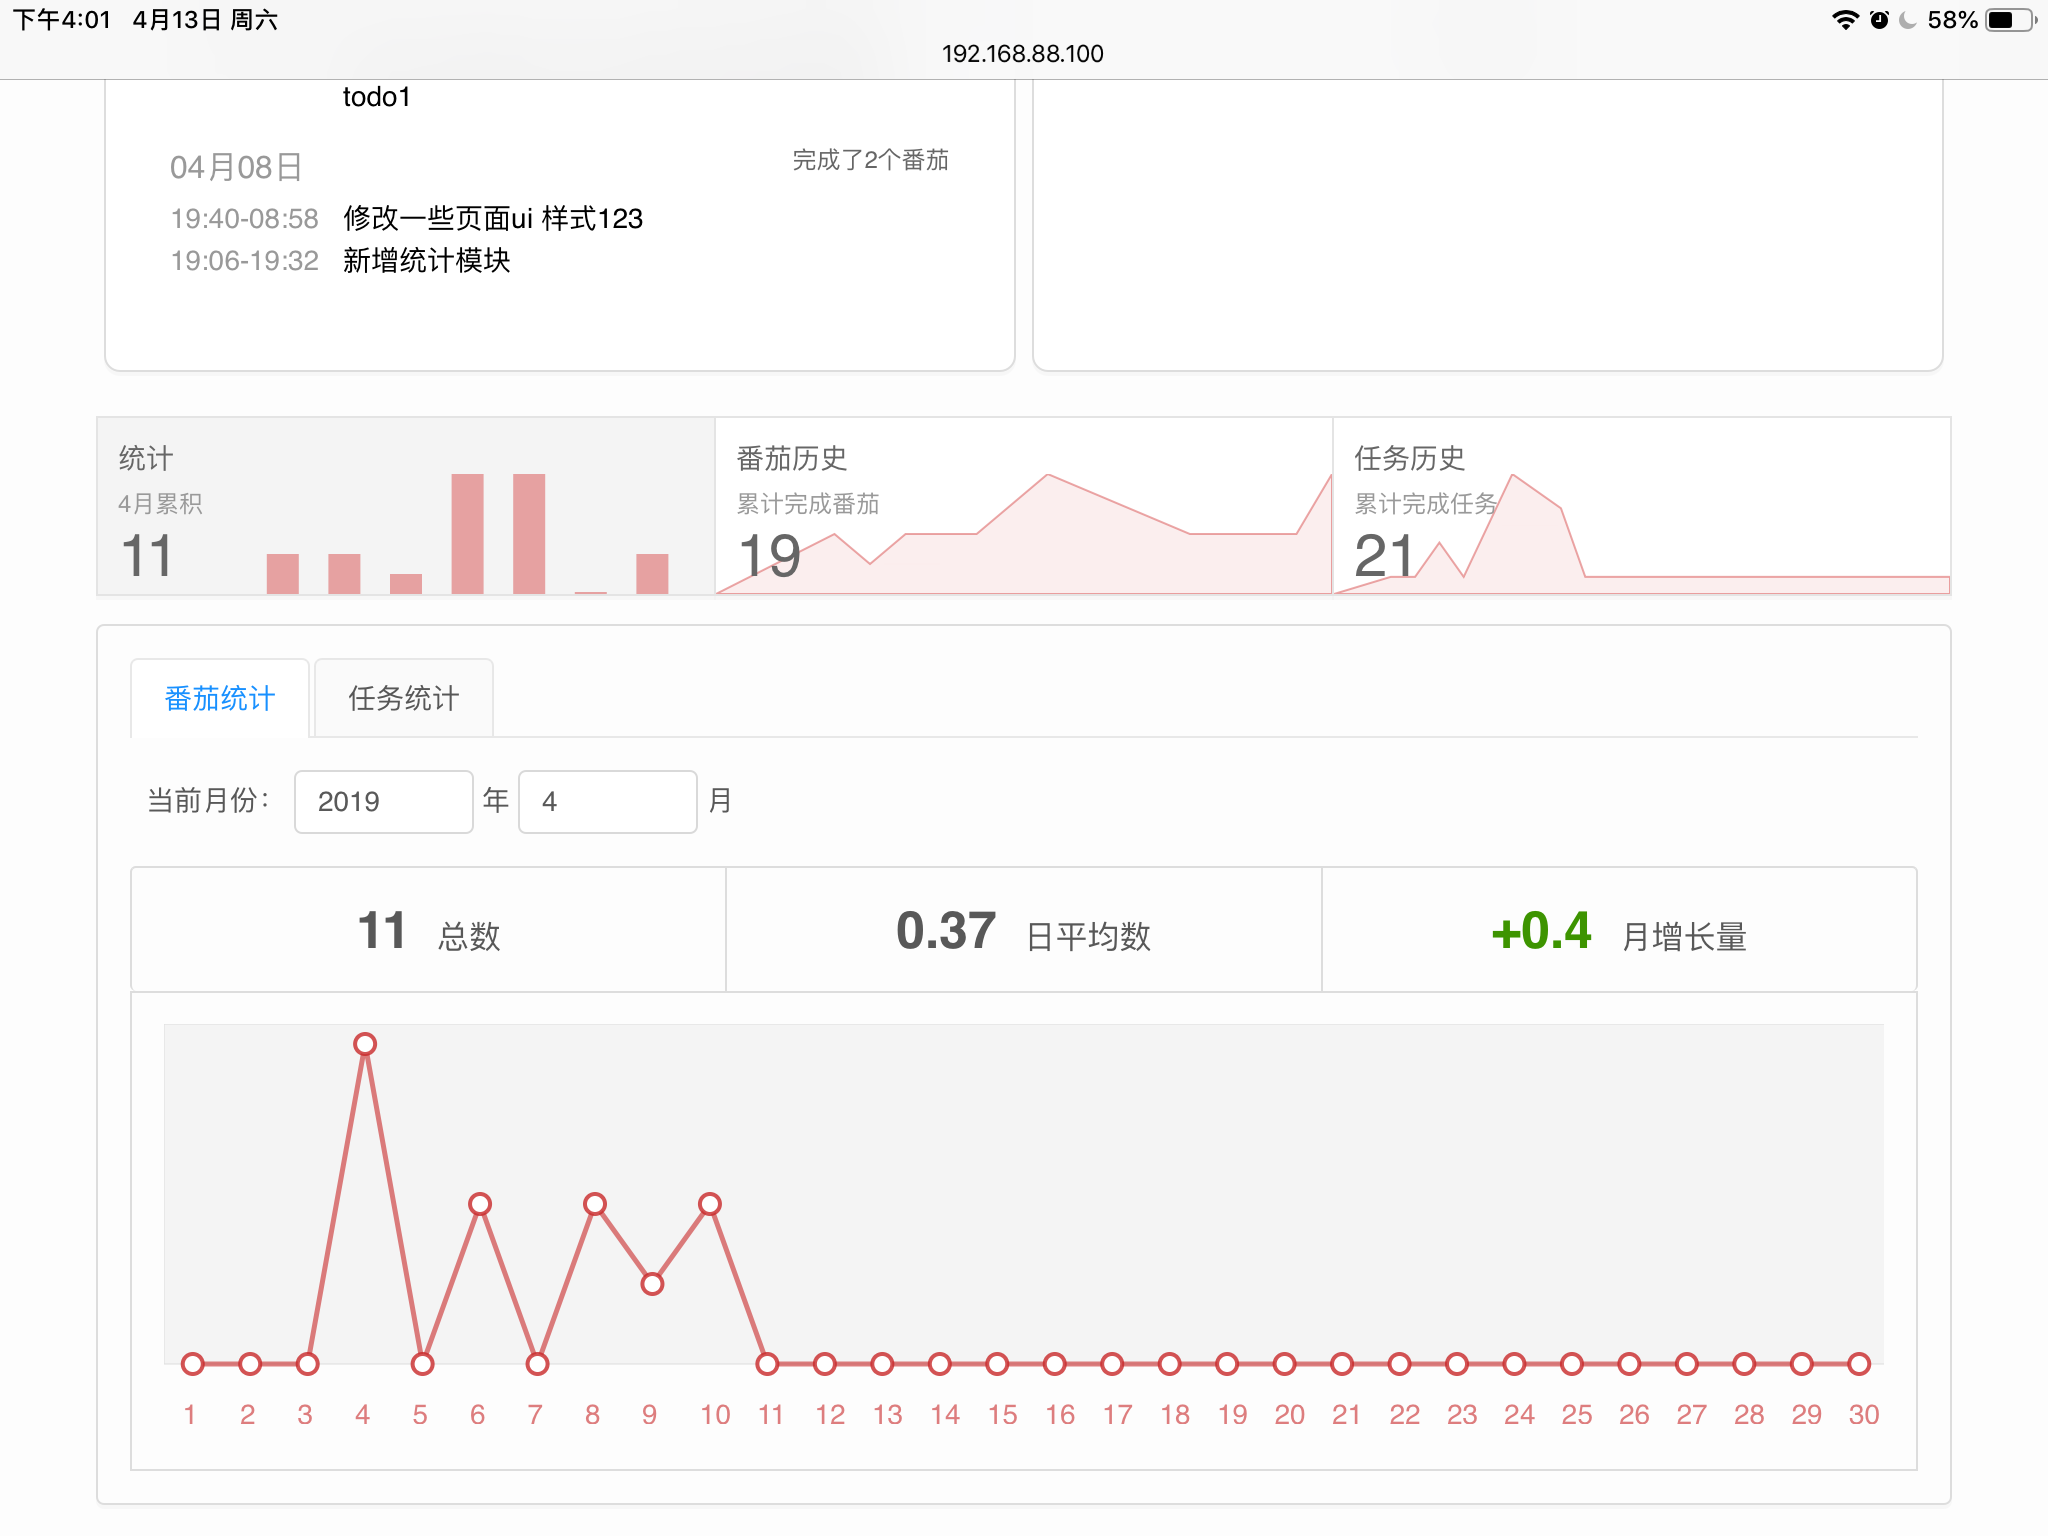
Task: Click the year input showing 2019
Action: [x=384, y=802]
